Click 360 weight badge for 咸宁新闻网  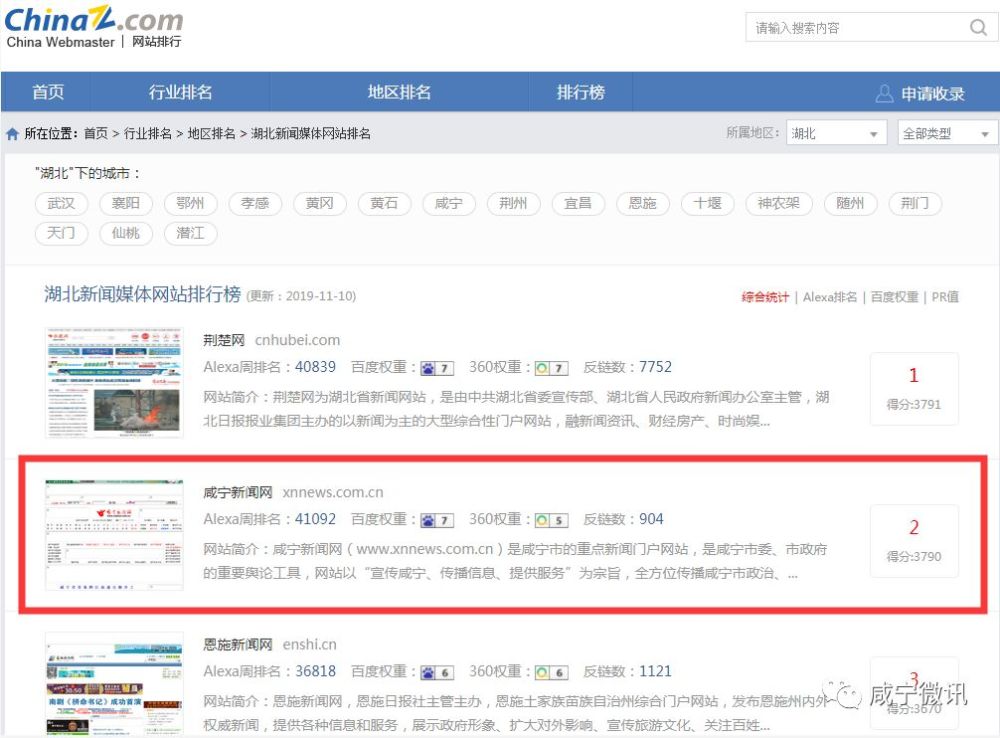[551, 520]
